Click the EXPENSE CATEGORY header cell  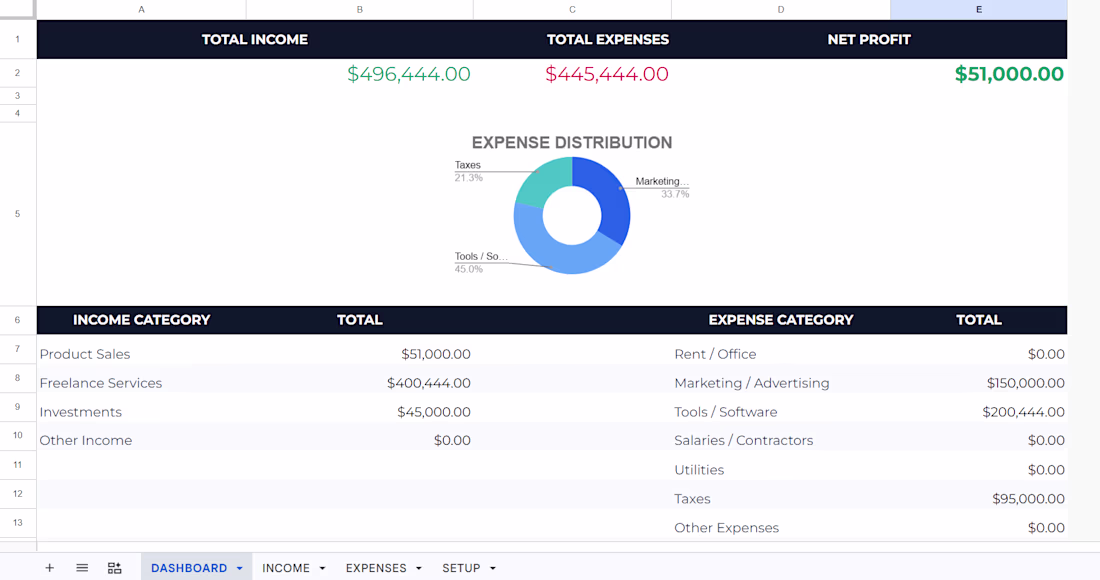[781, 320]
